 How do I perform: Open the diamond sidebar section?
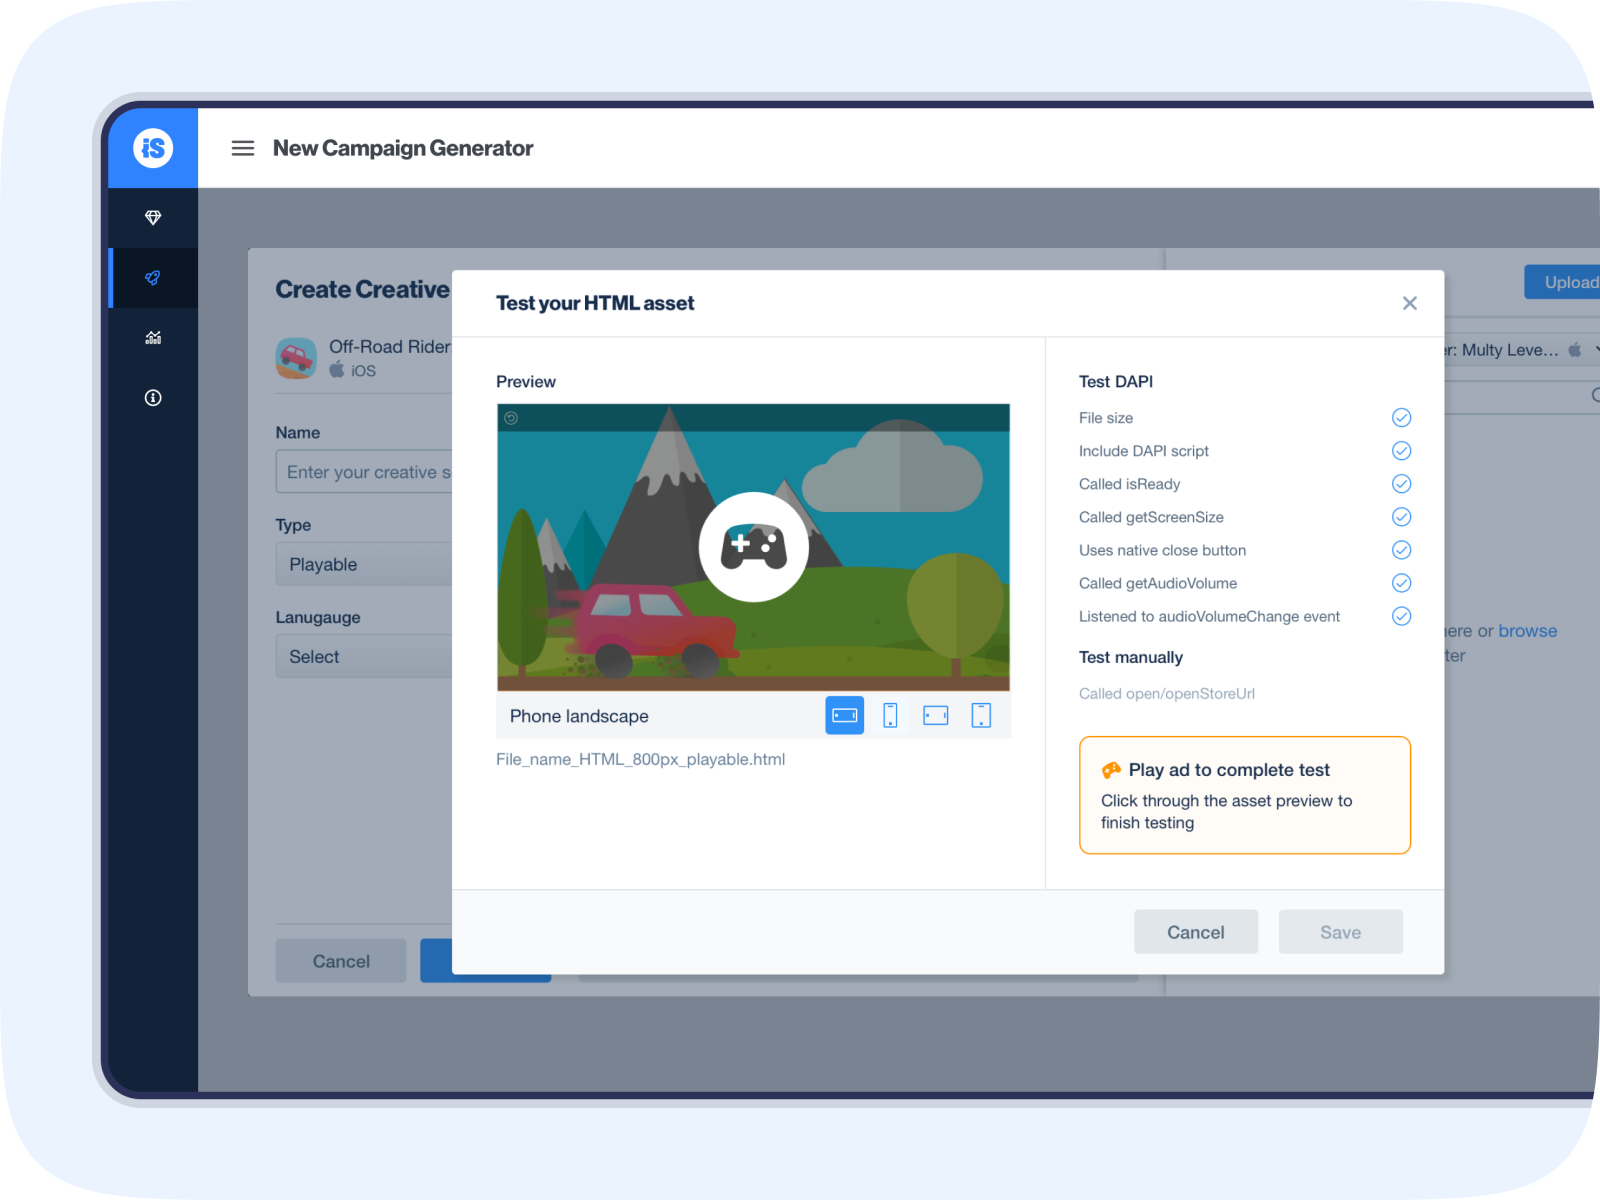[153, 217]
